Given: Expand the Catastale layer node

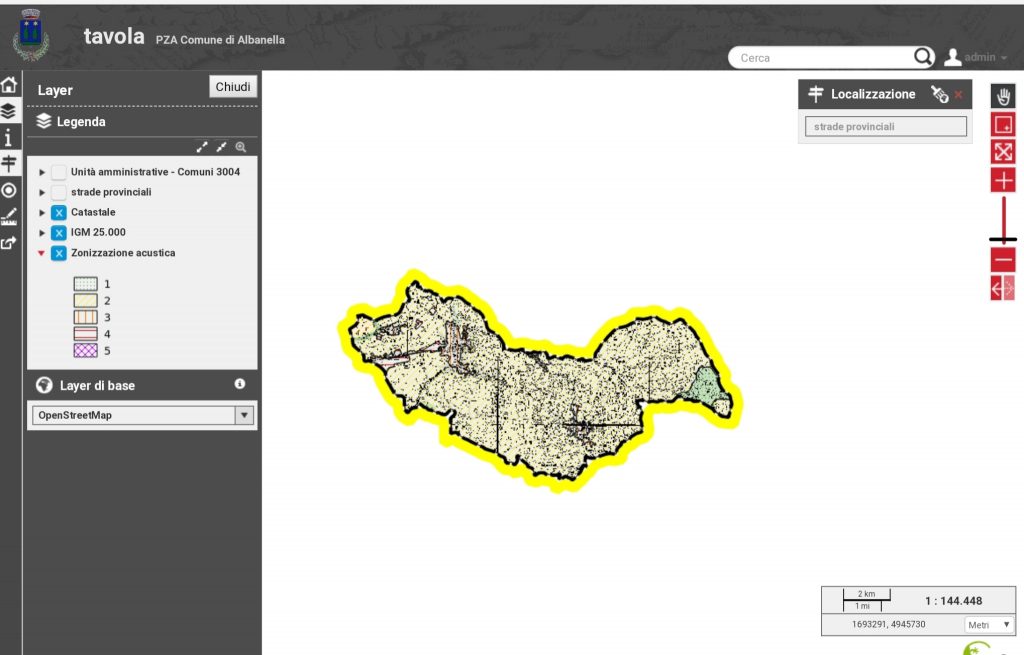Looking at the screenshot, I should tap(42, 213).
